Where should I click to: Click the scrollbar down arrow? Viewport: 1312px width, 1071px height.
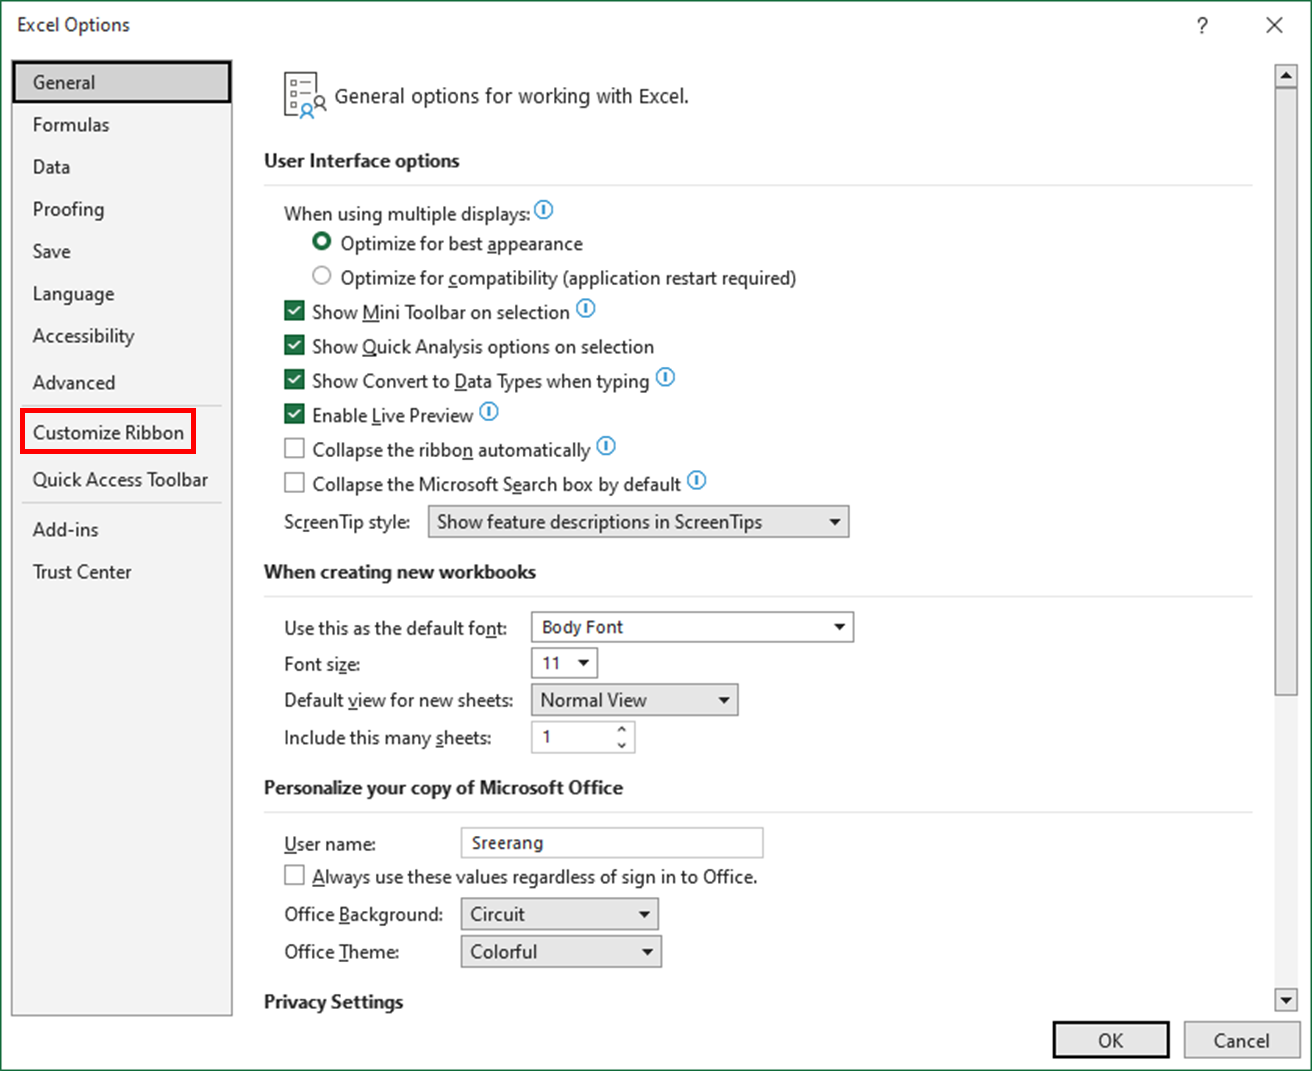[x=1286, y=999]
